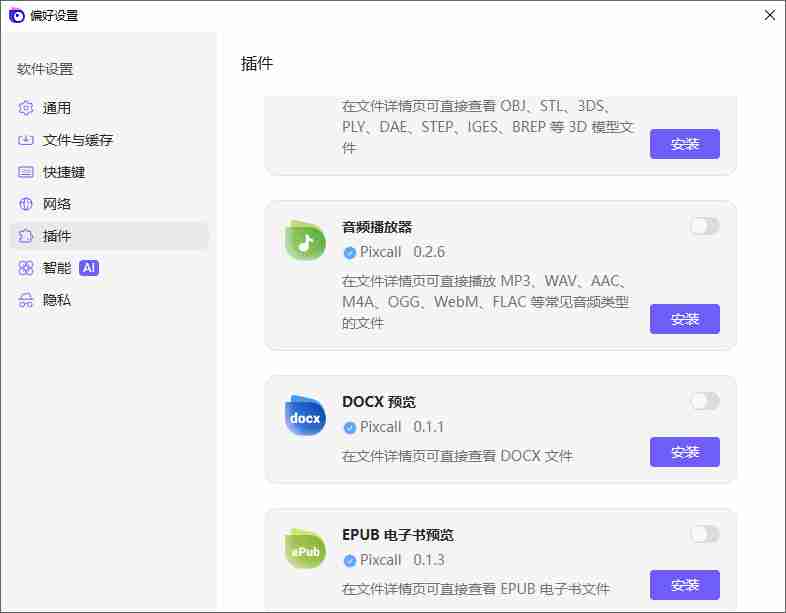The height and width of the screenshot is (613, 786).
Task: Turn on the EPUB 电子书预览 toggle
Action: [704, 534]
